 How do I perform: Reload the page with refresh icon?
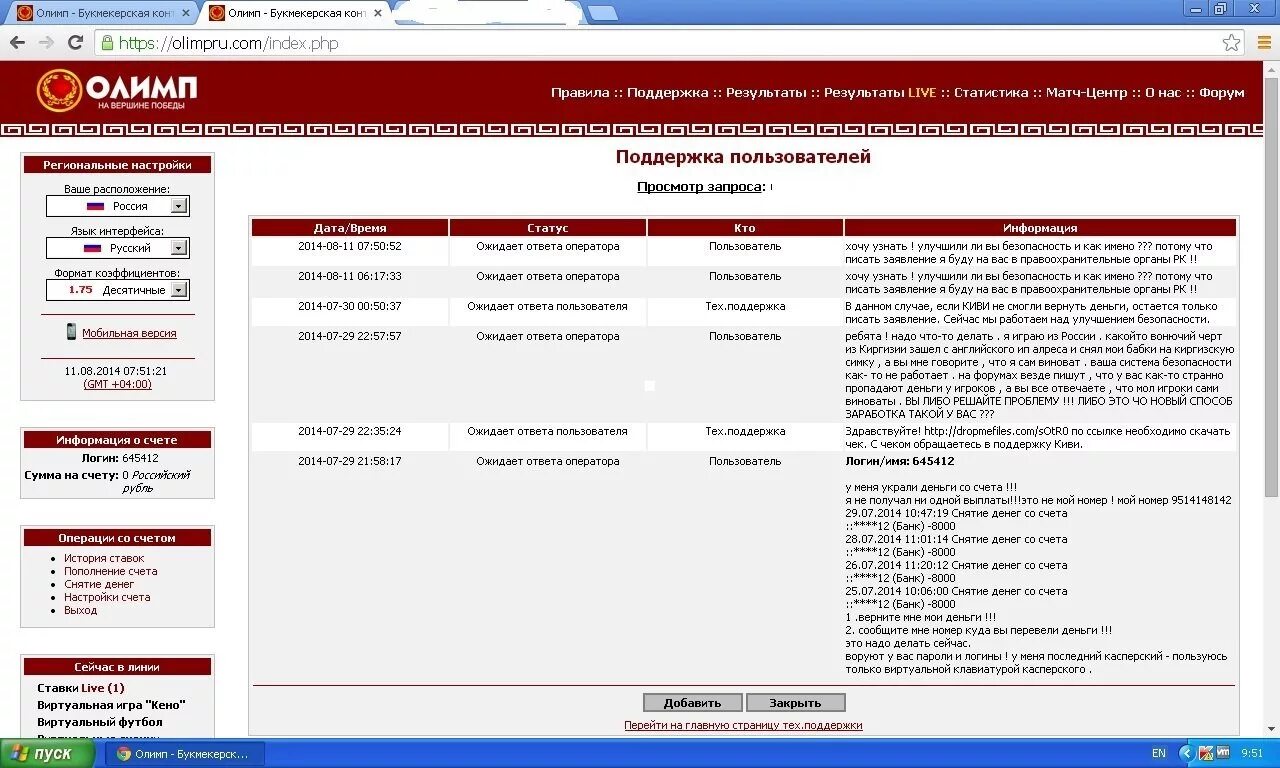point(75,43)
